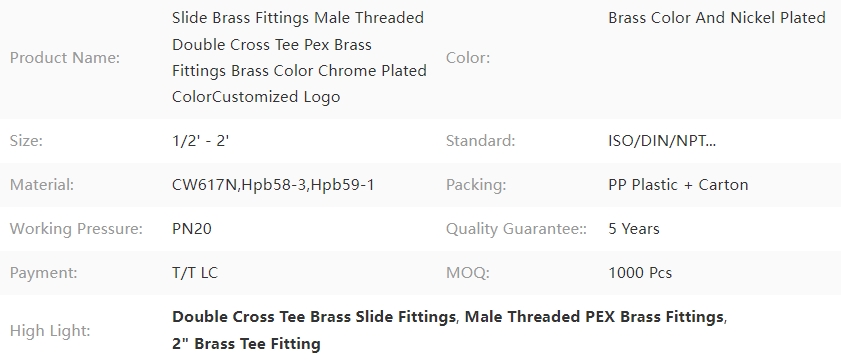Click the 'Double Cross Tee Brass Slide Fittings' highlight link

pos(314,317)
